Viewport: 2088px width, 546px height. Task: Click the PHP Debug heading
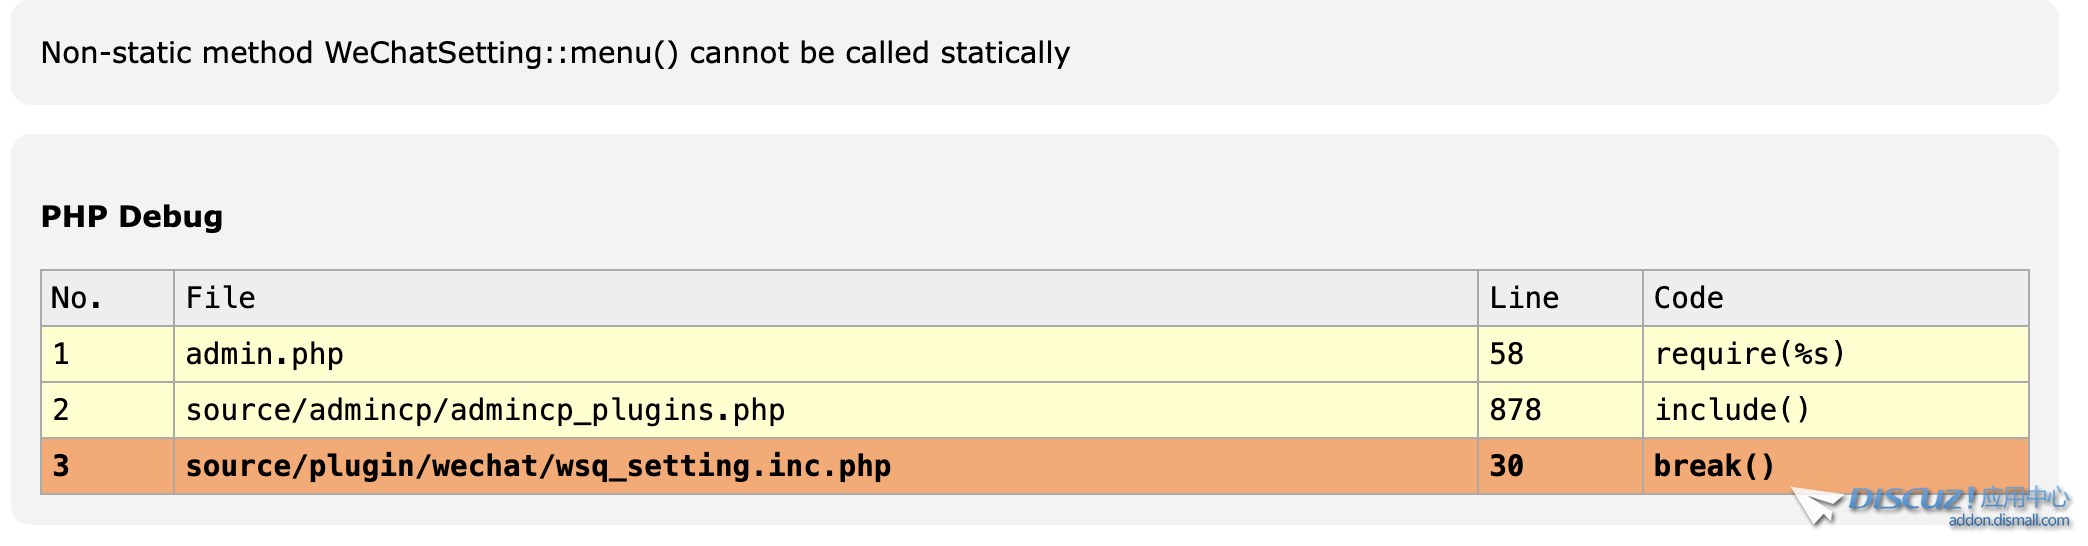[x=132, y=216]
